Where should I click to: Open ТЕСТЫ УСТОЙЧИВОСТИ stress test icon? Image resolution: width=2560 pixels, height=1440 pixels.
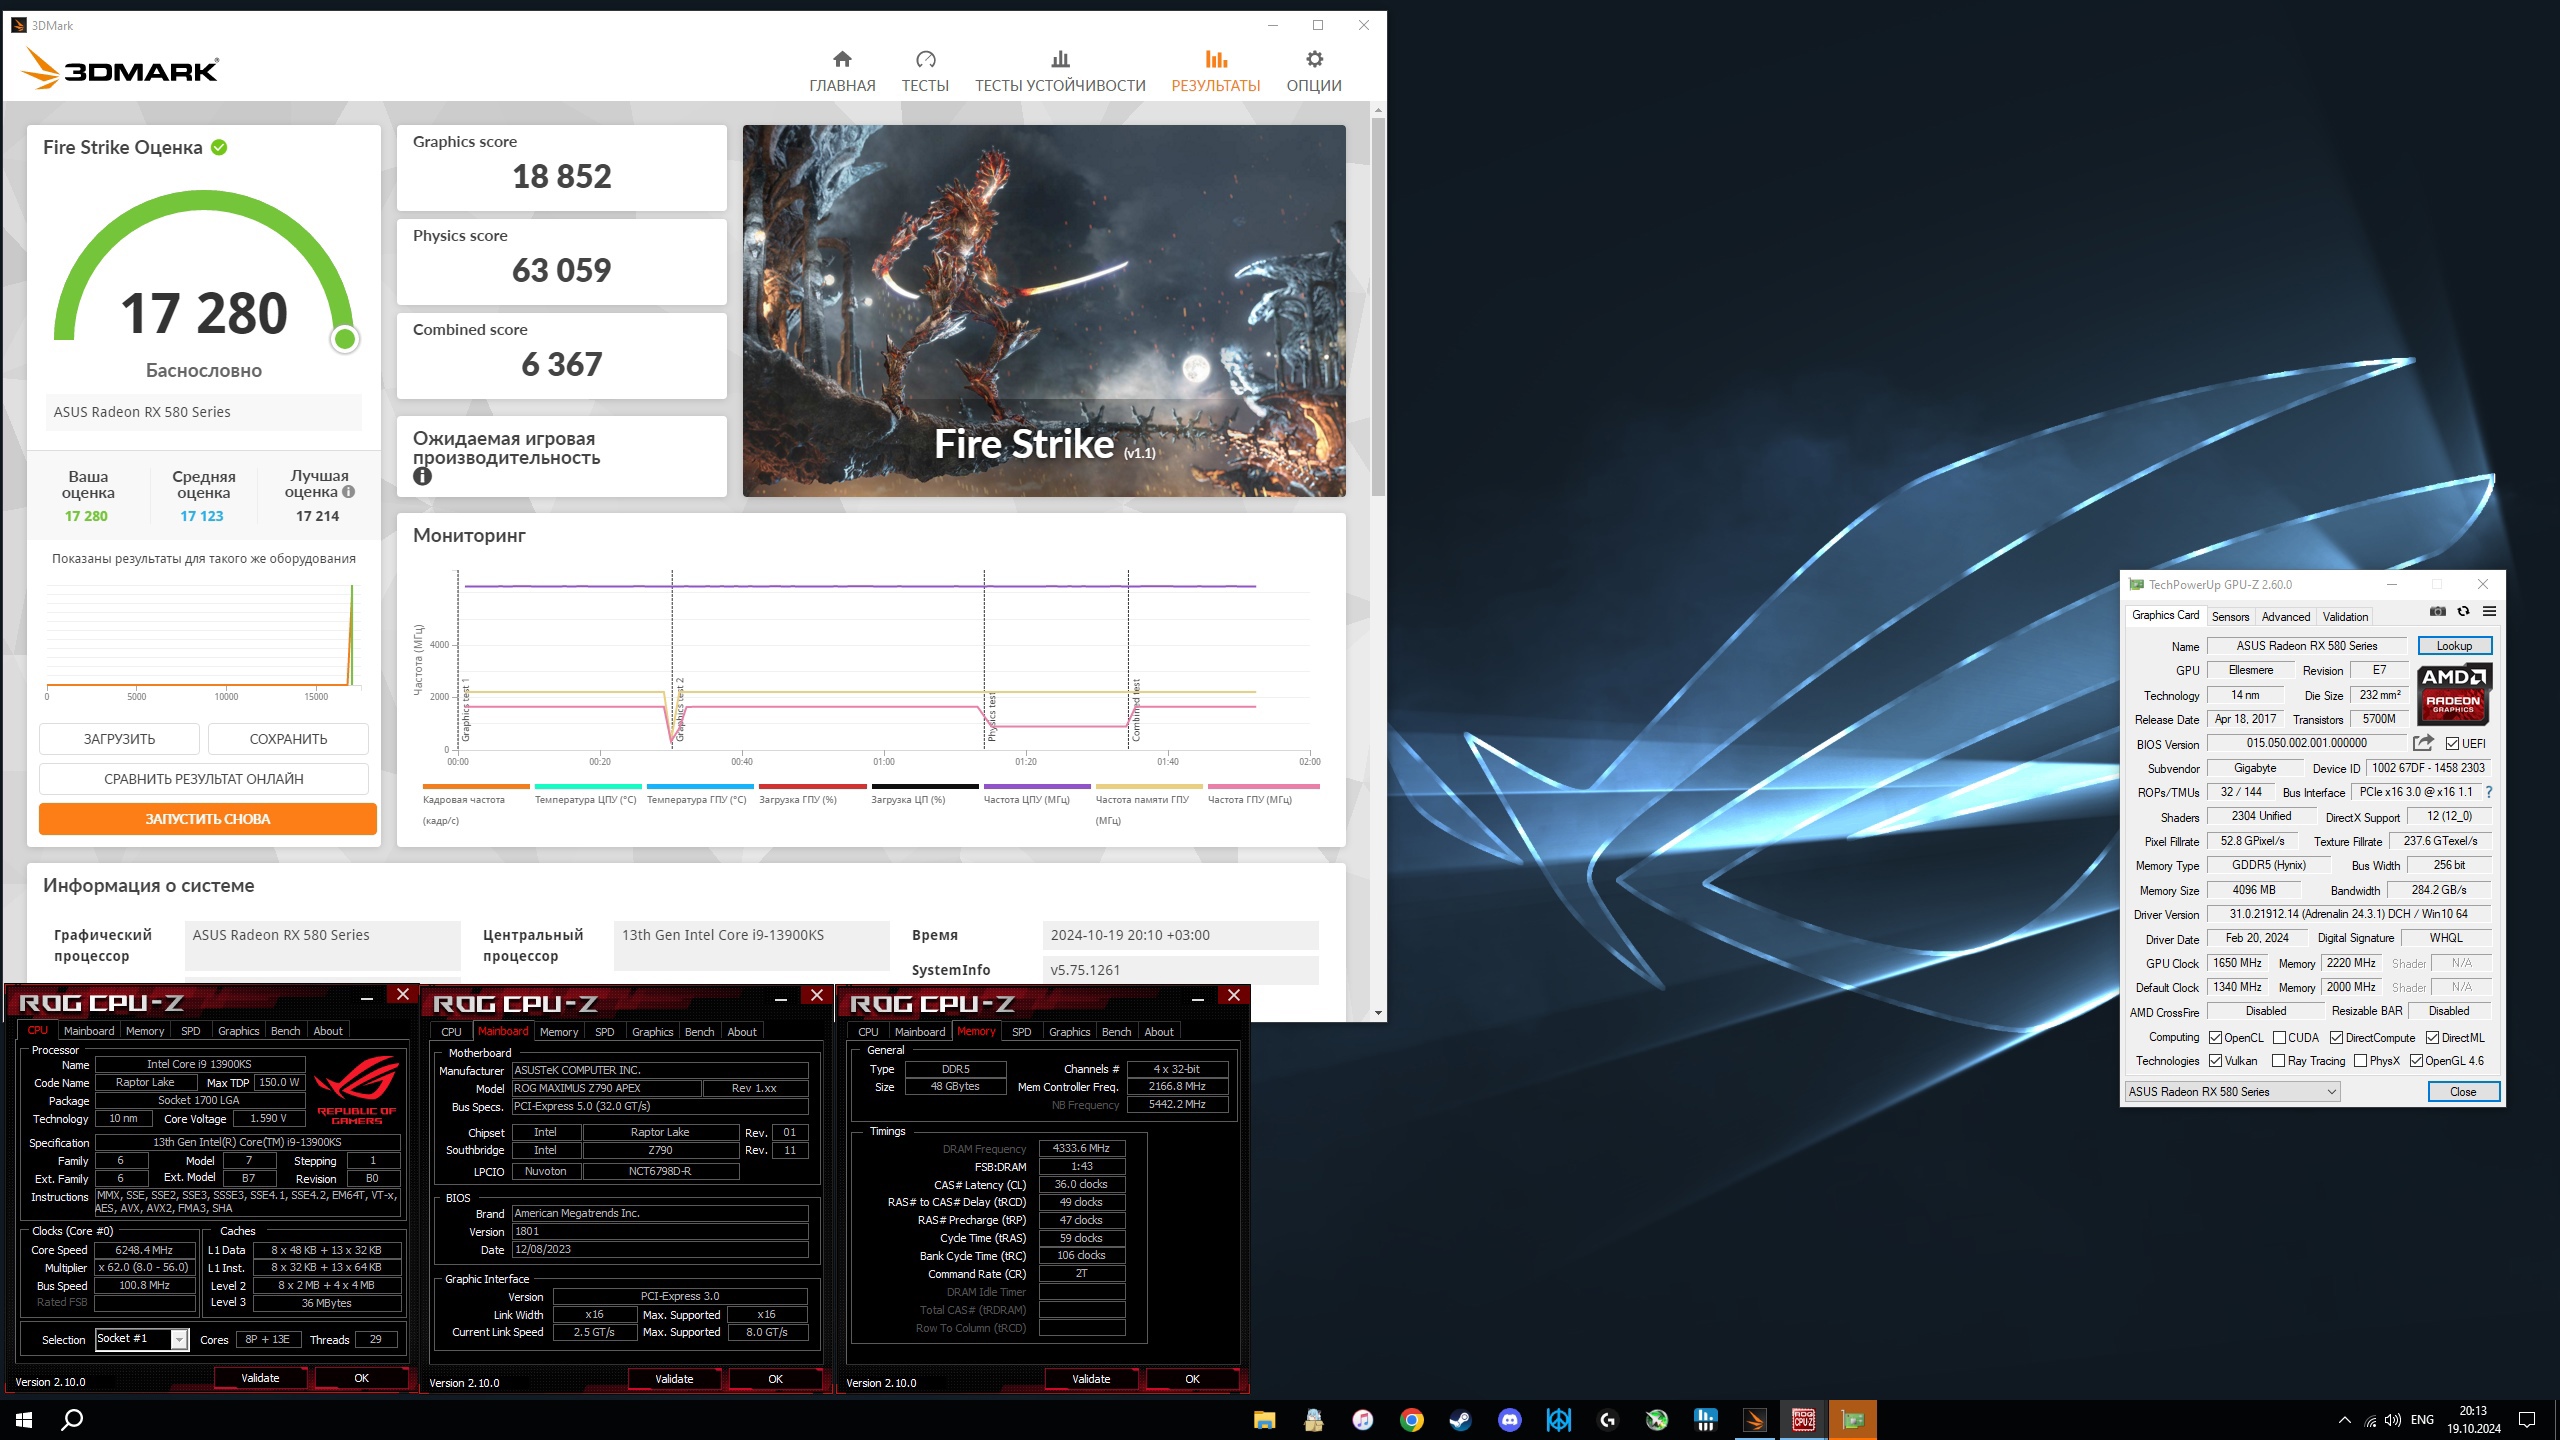(1060, 59)
